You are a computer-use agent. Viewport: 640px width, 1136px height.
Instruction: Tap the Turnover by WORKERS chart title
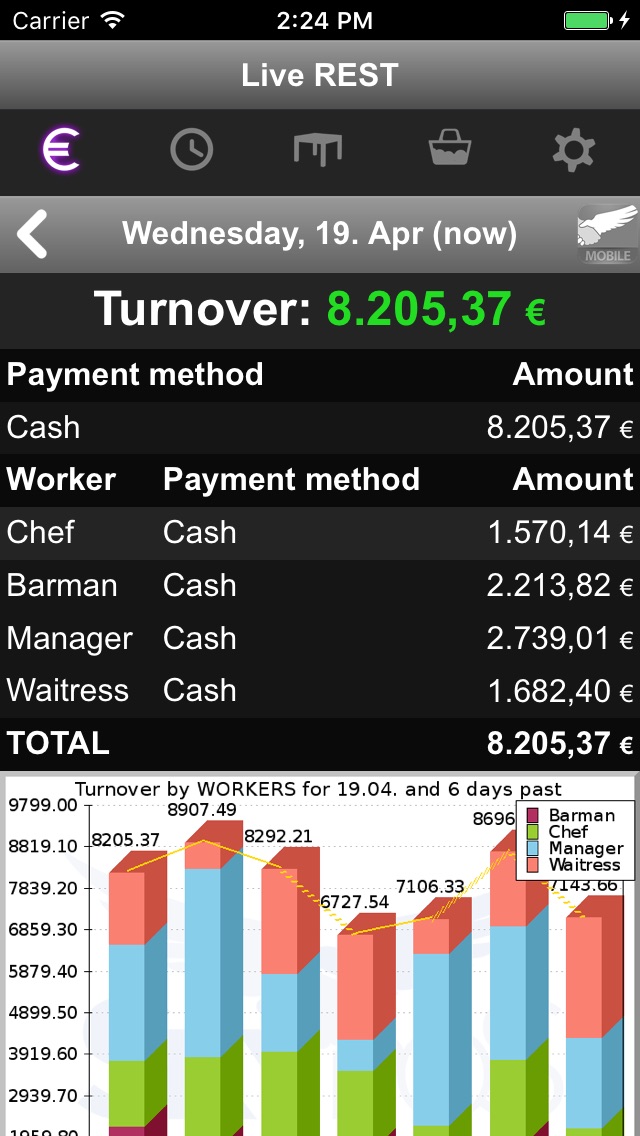point(319,790)
